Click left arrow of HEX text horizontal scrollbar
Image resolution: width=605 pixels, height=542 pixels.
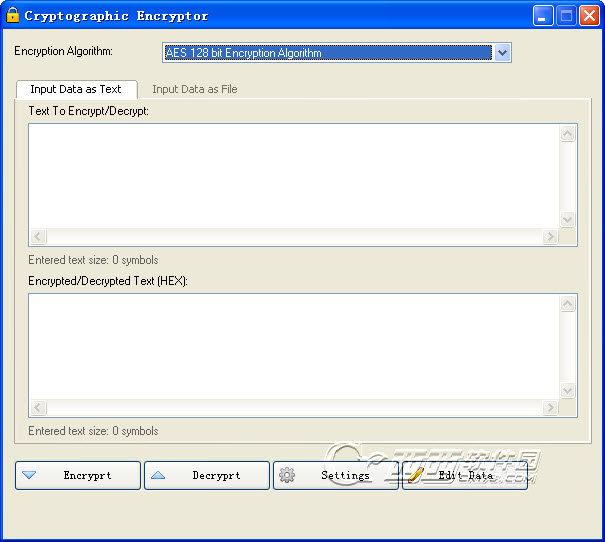(x=38, y=407)
